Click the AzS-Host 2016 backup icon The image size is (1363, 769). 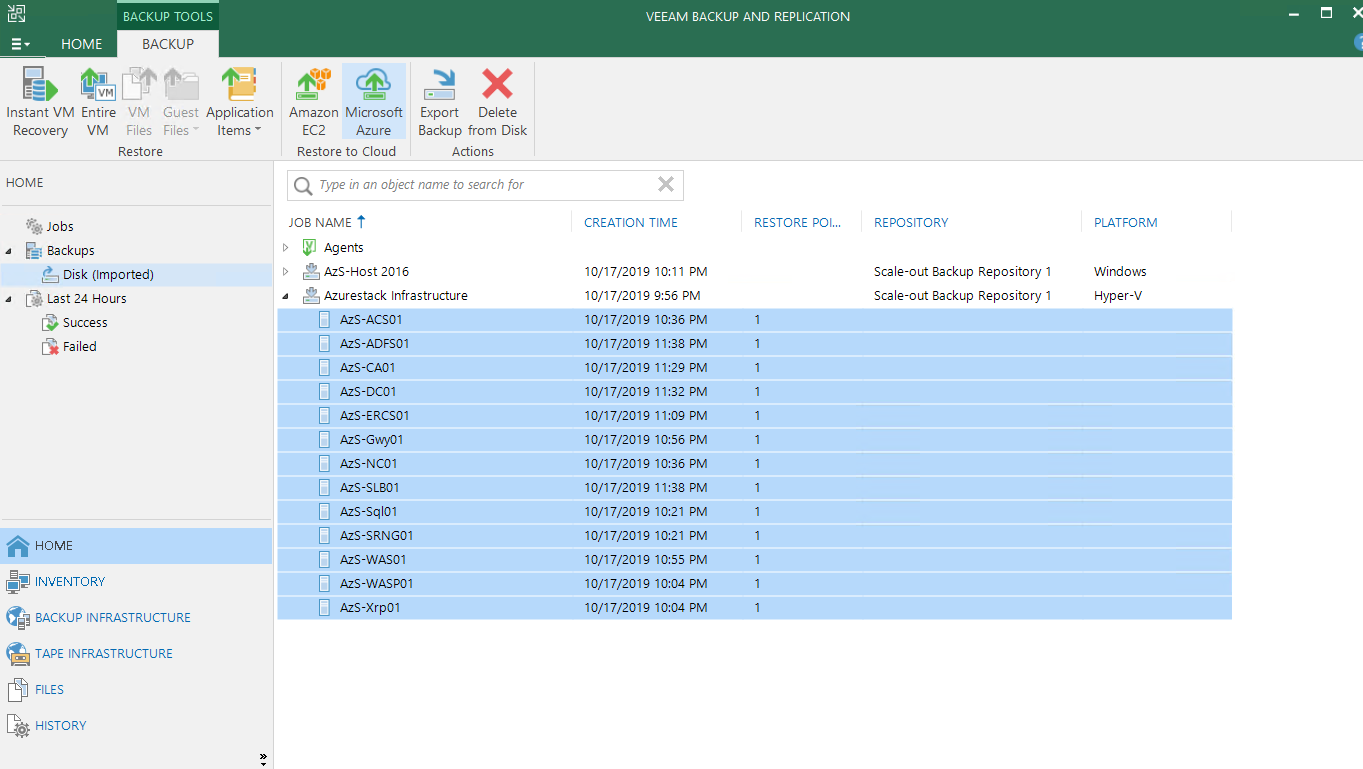[309, 271]
